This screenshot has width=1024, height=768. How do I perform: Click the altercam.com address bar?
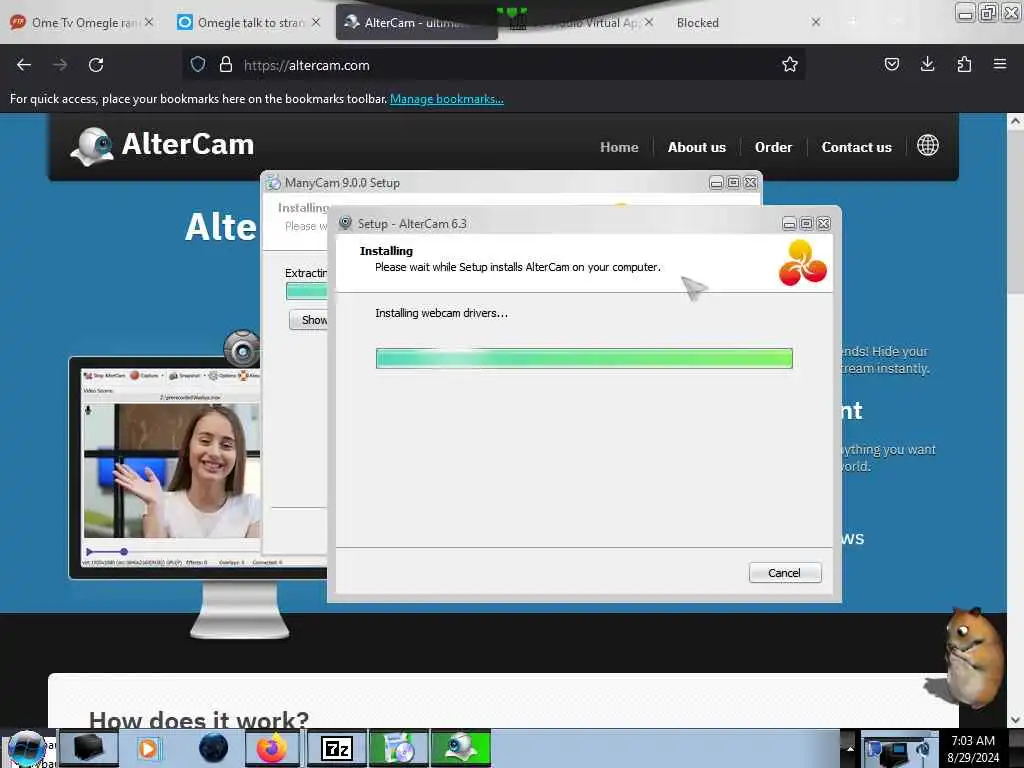[493, 65]
